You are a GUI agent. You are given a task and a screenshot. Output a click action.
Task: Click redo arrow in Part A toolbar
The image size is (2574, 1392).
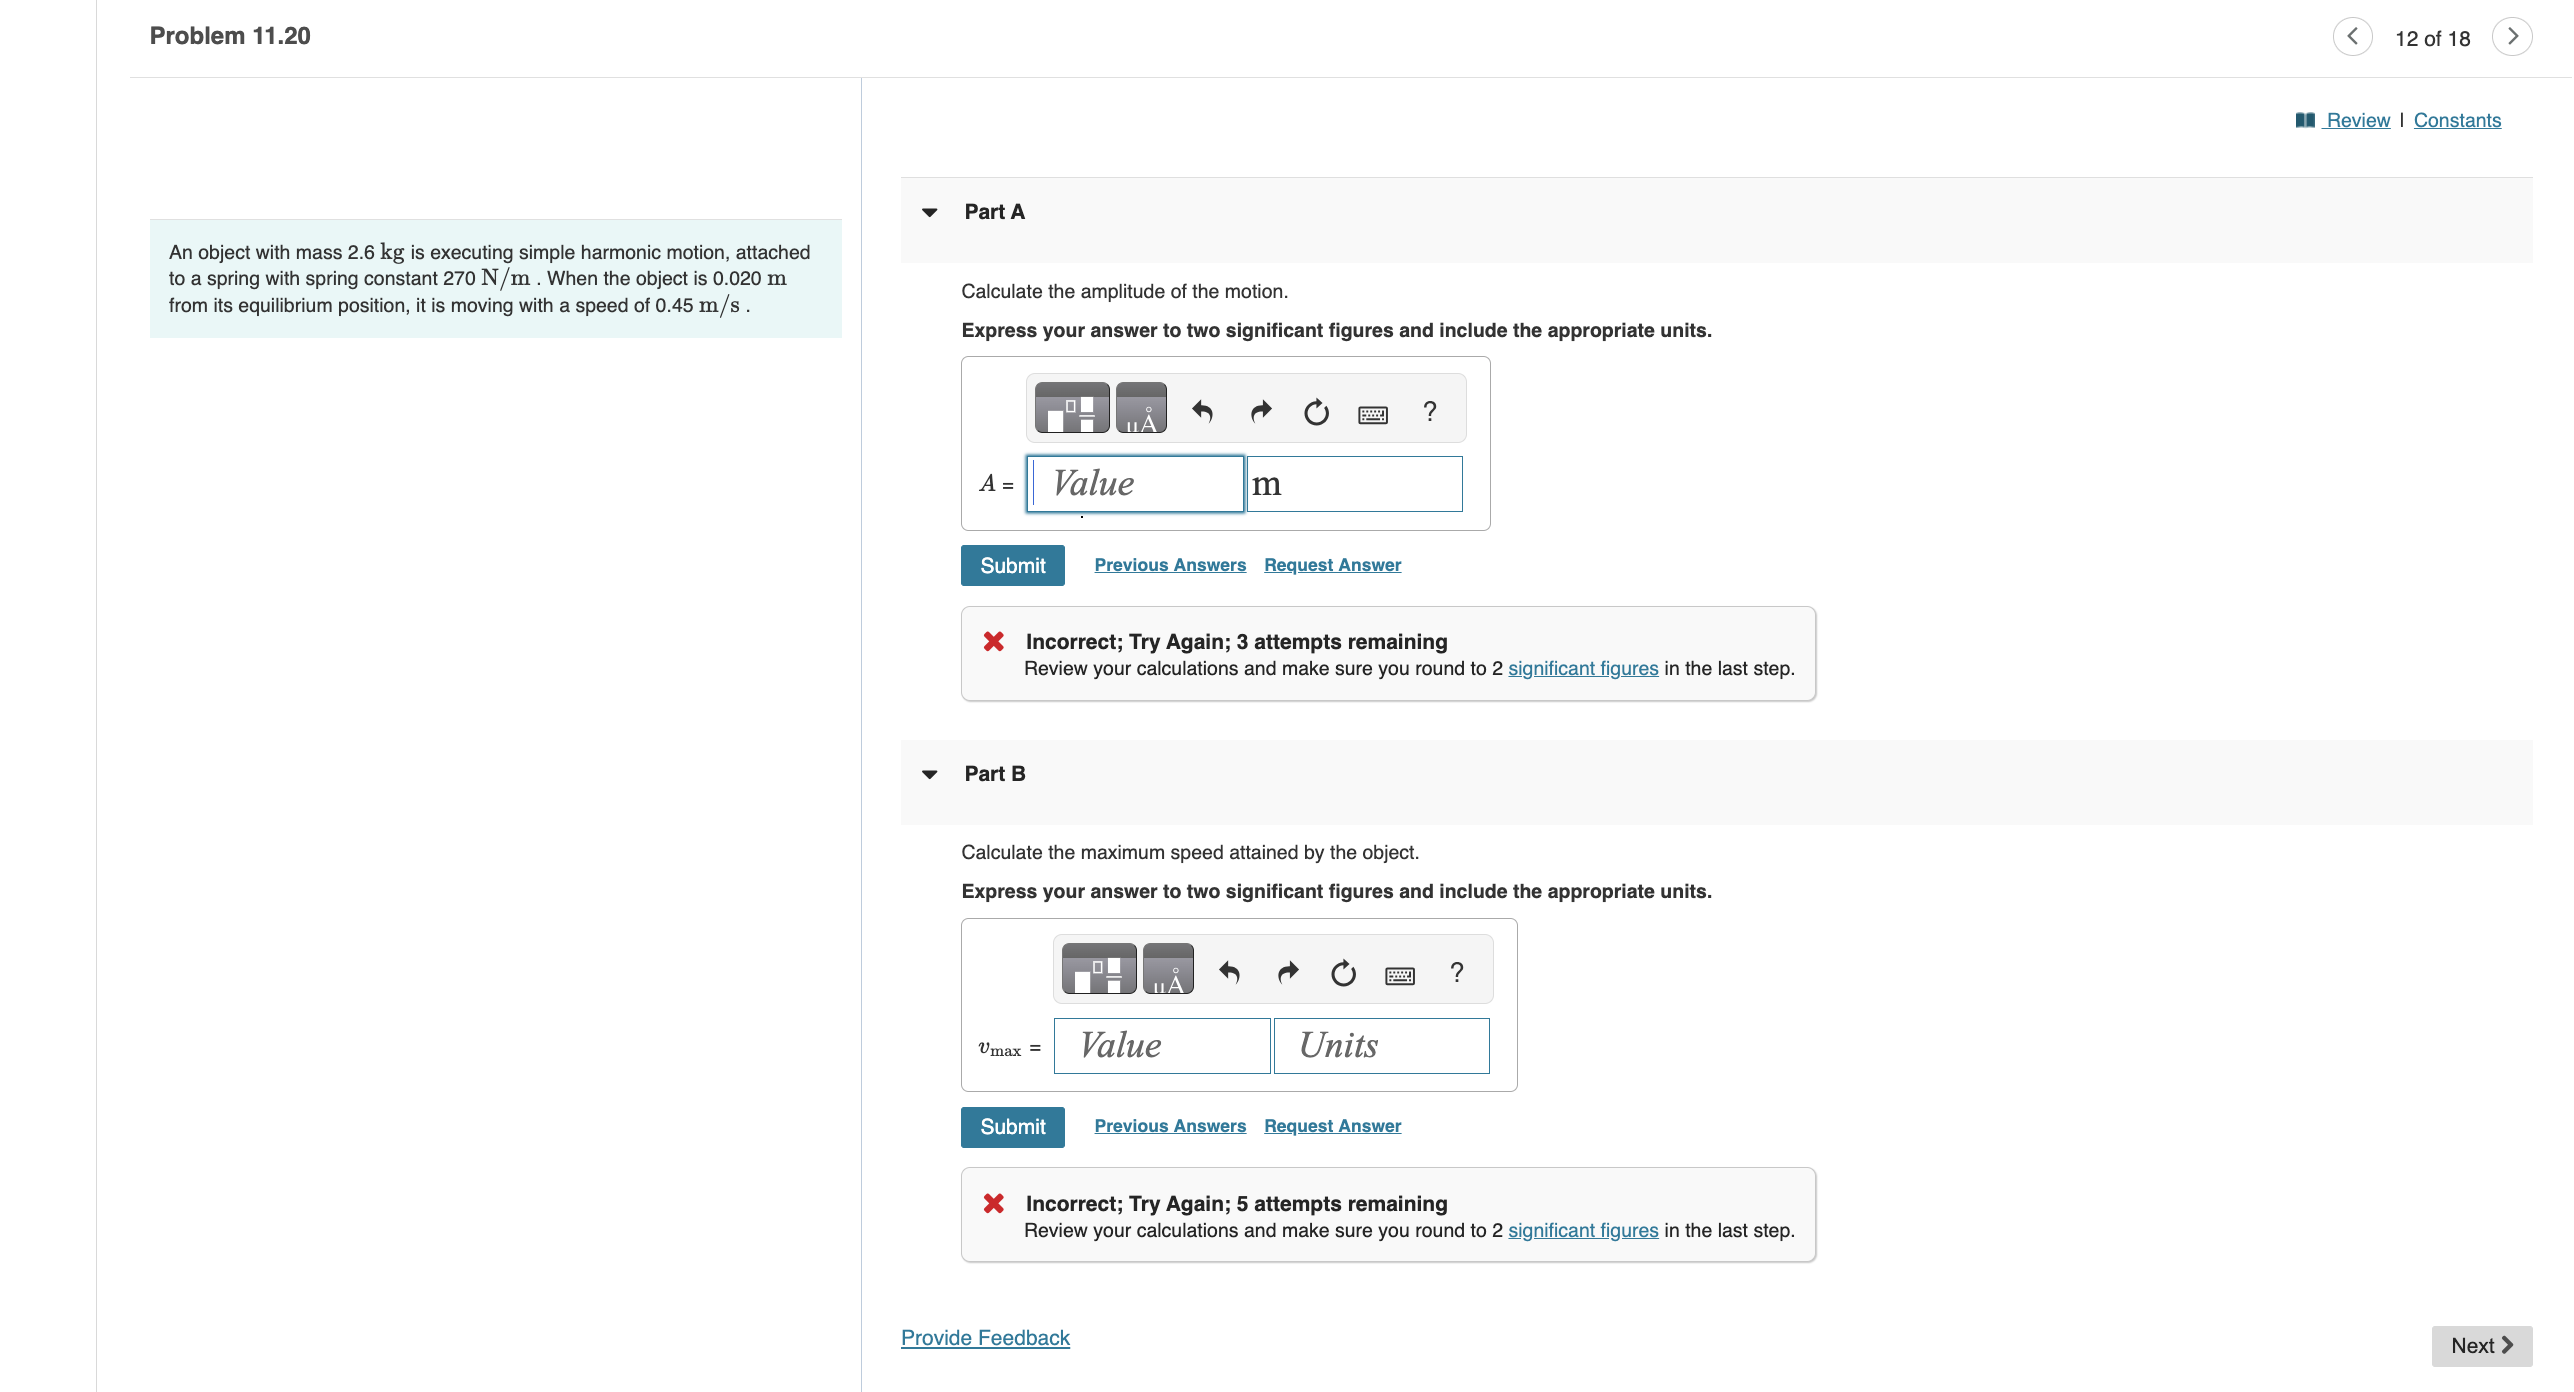coord(1260,411)
